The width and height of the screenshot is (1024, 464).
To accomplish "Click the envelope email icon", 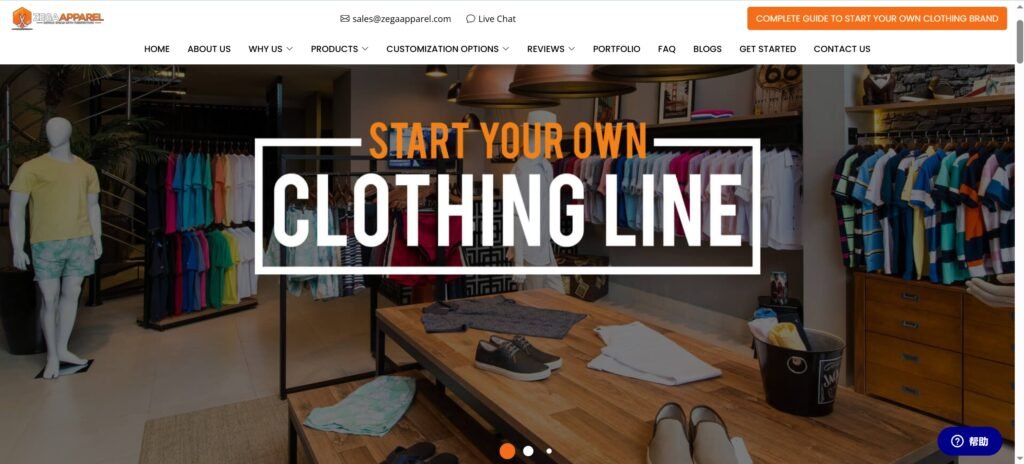I will coord(345,18).
